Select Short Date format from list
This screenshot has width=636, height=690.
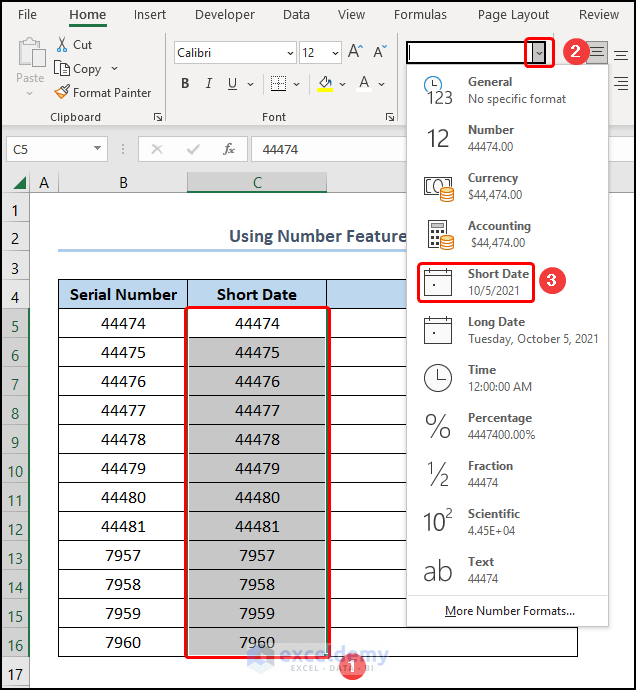pyautogui.click(x=475, y=282)
